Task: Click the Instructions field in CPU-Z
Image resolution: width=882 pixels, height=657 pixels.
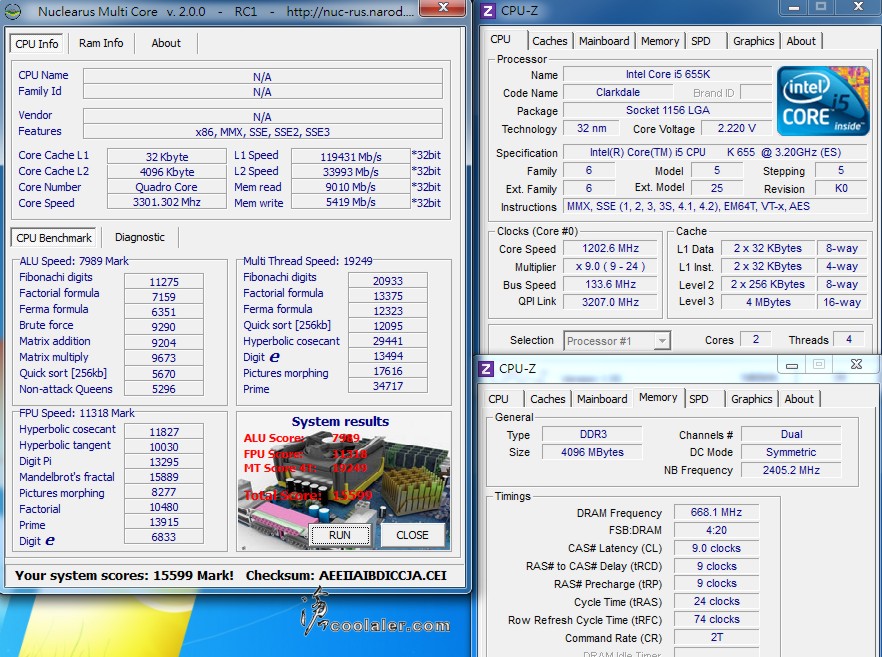Action: pyautogui.click(x=715, y=206)
